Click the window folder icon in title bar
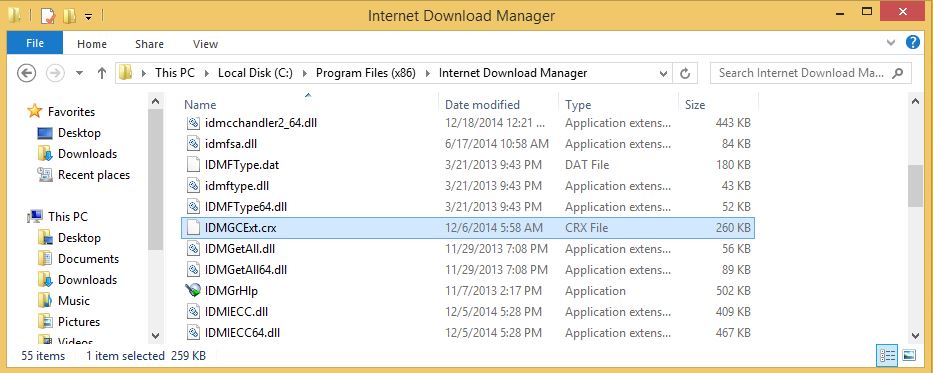The width and height of the screenshot is (933, 373). [15, 15]
